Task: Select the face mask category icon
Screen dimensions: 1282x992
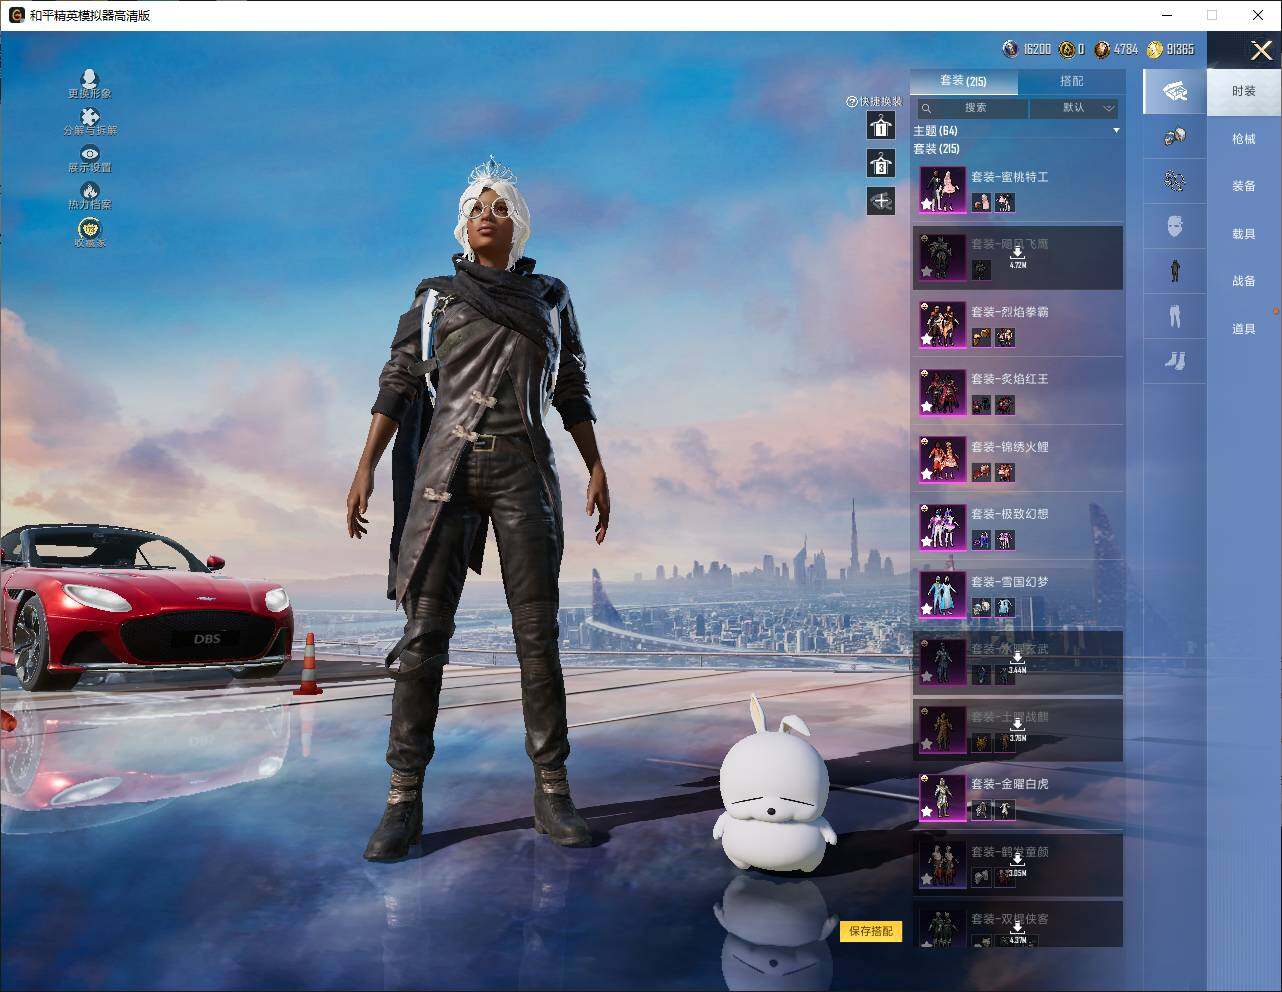Action: [x=1175, y=225]
